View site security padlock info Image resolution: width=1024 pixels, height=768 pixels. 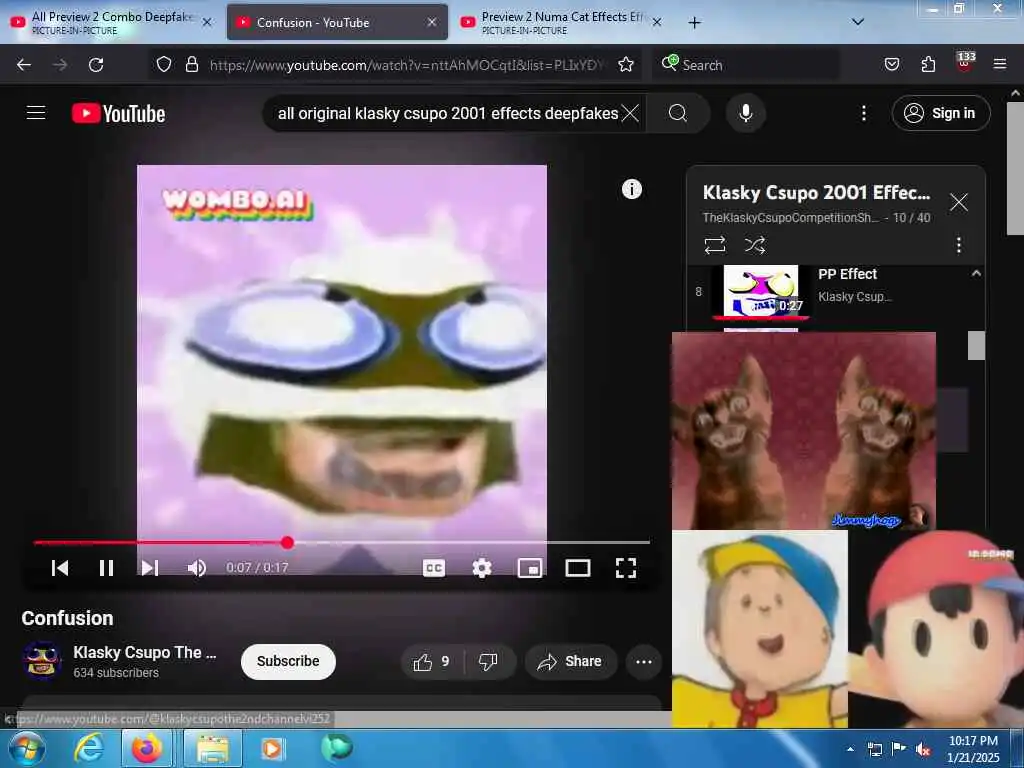tap(192, 64)
